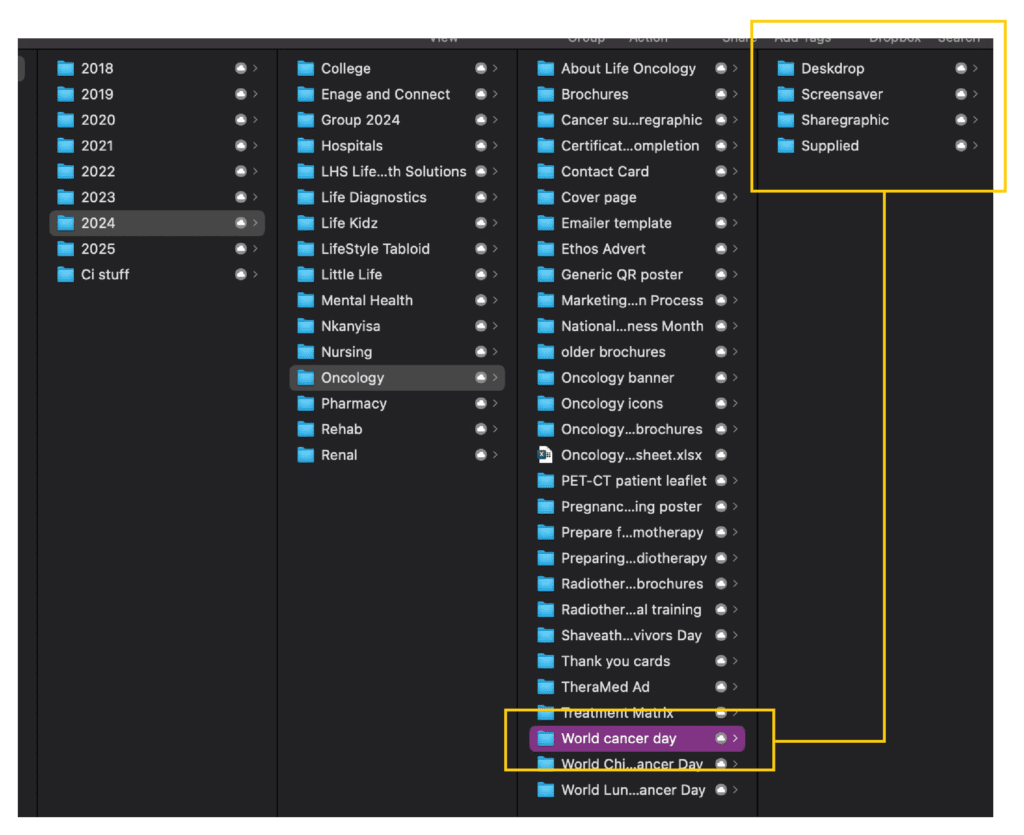
Task: Click the Excel file icon for Oncology sheet.xlsx
Action: (545, 455)
